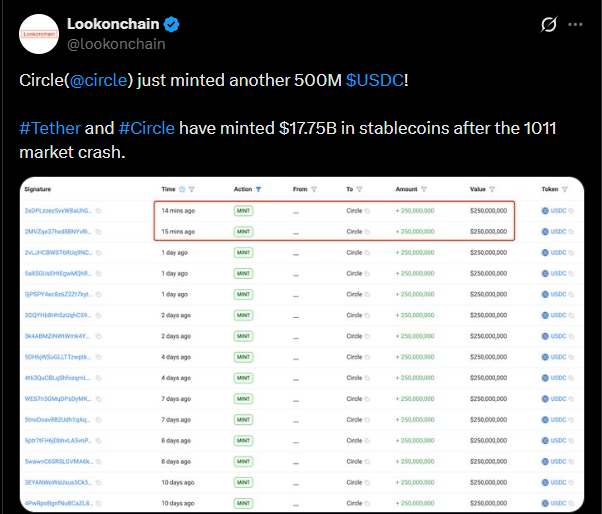Click the Grok icon at top right

pyautogui.click(x=548, y=24)
